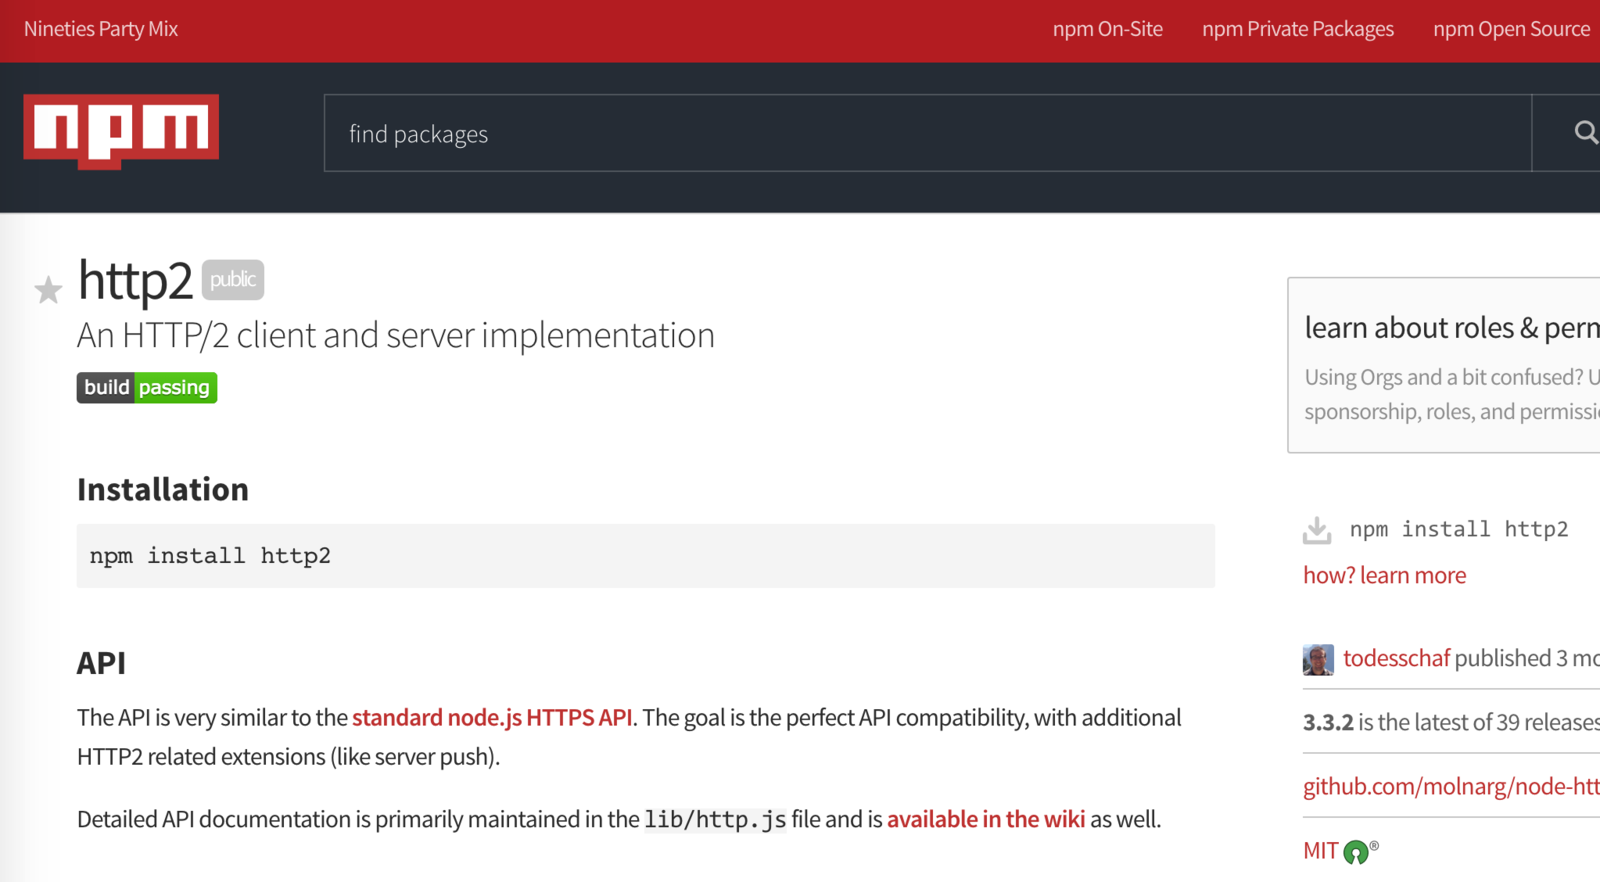
Task: Click how? learn more link
Action: (1385, 576)
